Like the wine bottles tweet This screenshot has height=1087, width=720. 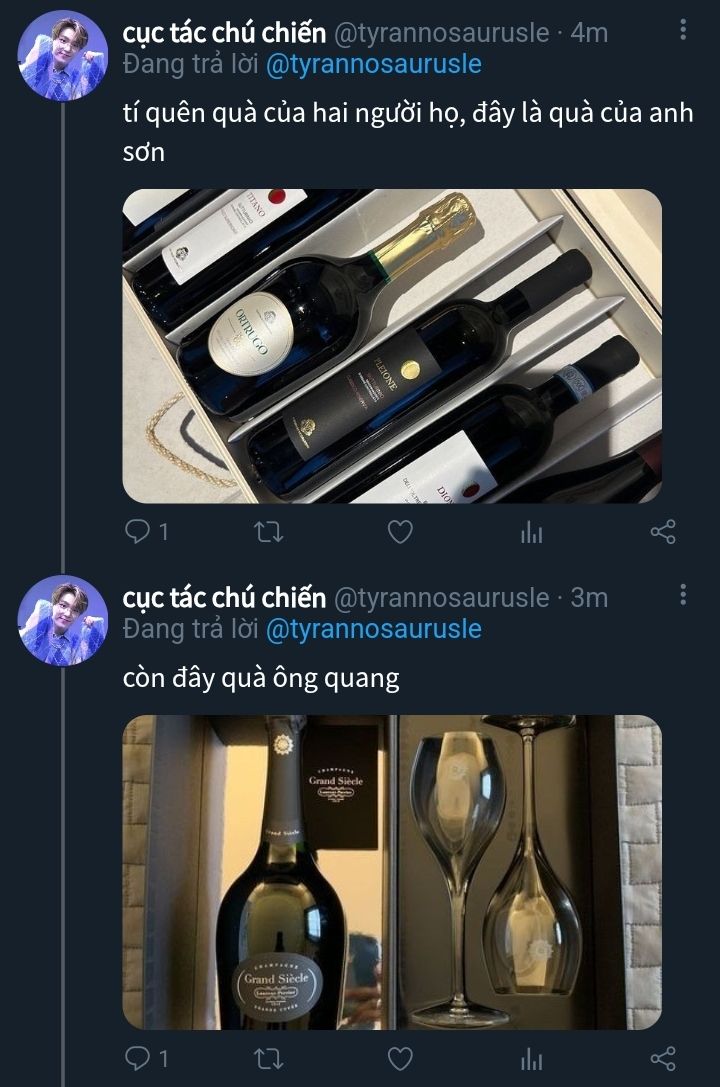pos(400,532)
